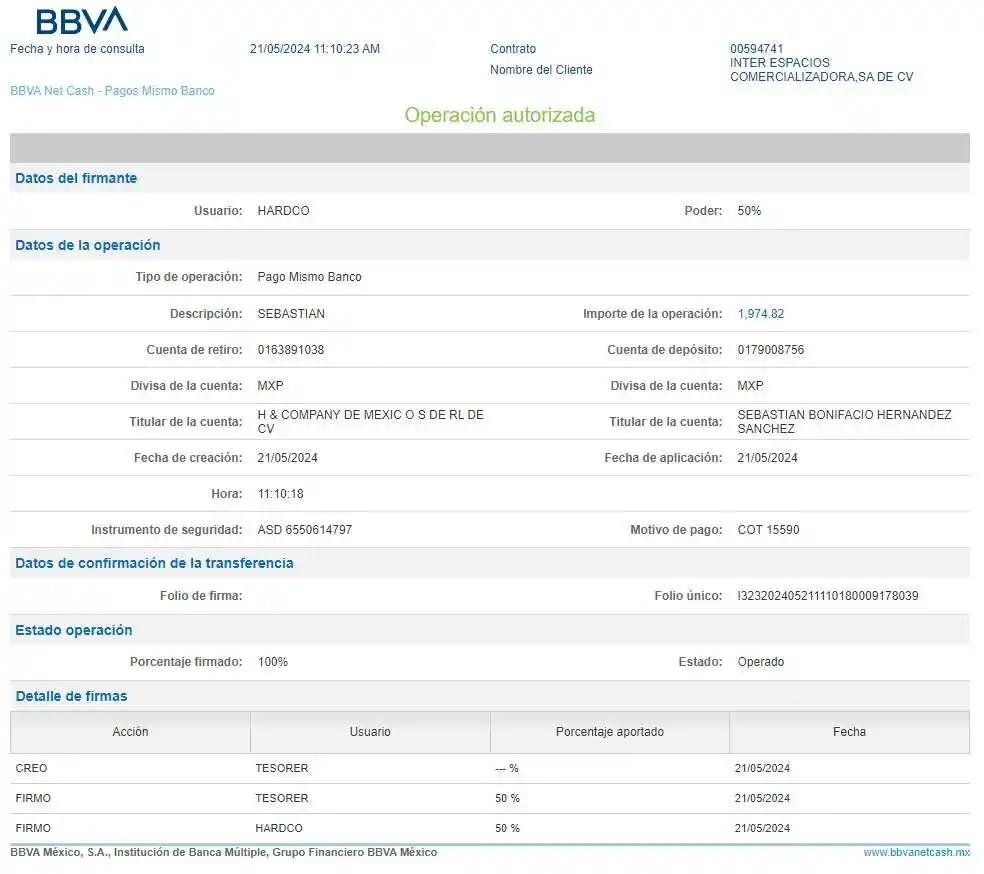Click Datos de confirmación de la transferencia heading
Viewport: 984px width, 874px height.
click(154, 563)
